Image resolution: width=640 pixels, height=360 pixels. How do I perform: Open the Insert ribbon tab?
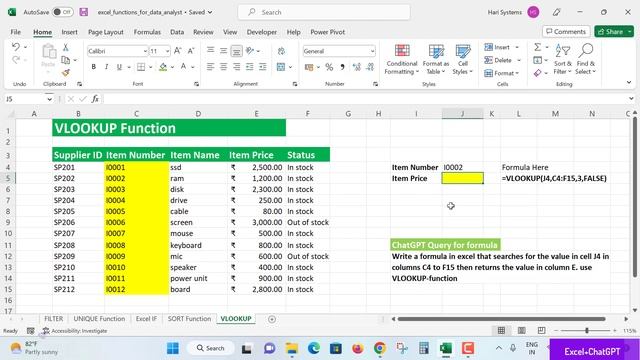pyautogui.click(x=69, y=32)
